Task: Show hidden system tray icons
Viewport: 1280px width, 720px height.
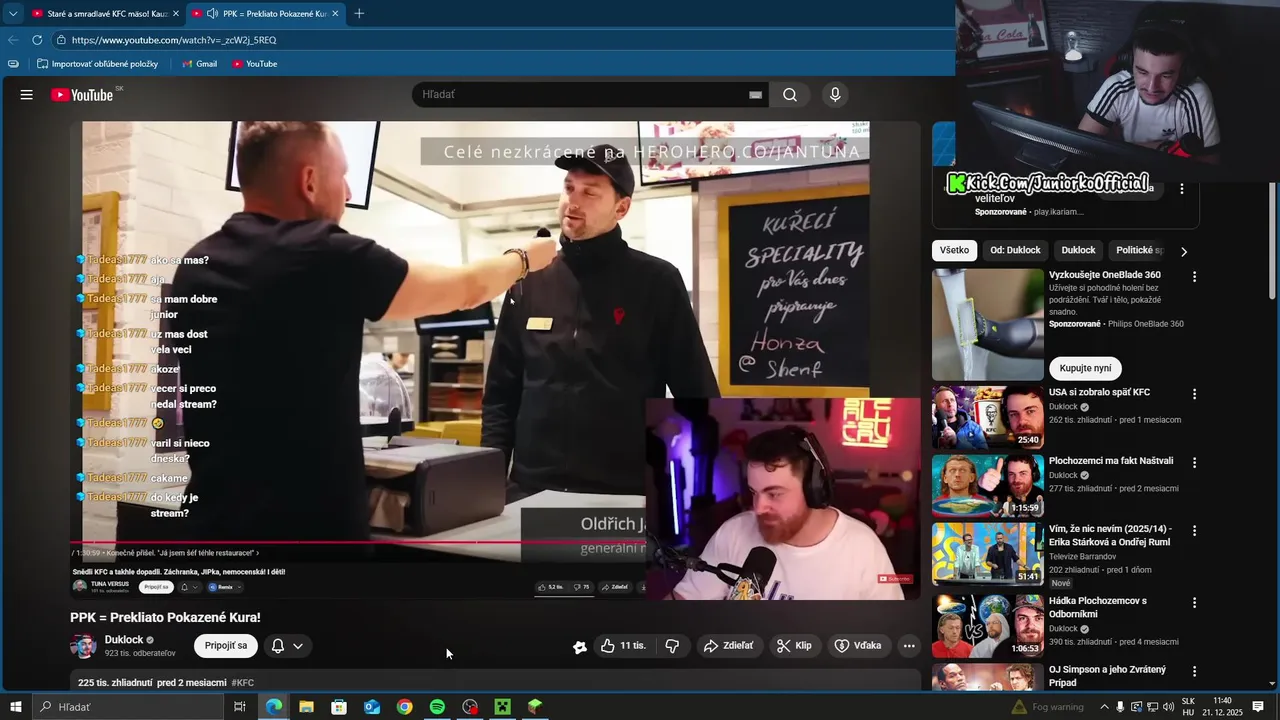Action: click(1104, 707)
